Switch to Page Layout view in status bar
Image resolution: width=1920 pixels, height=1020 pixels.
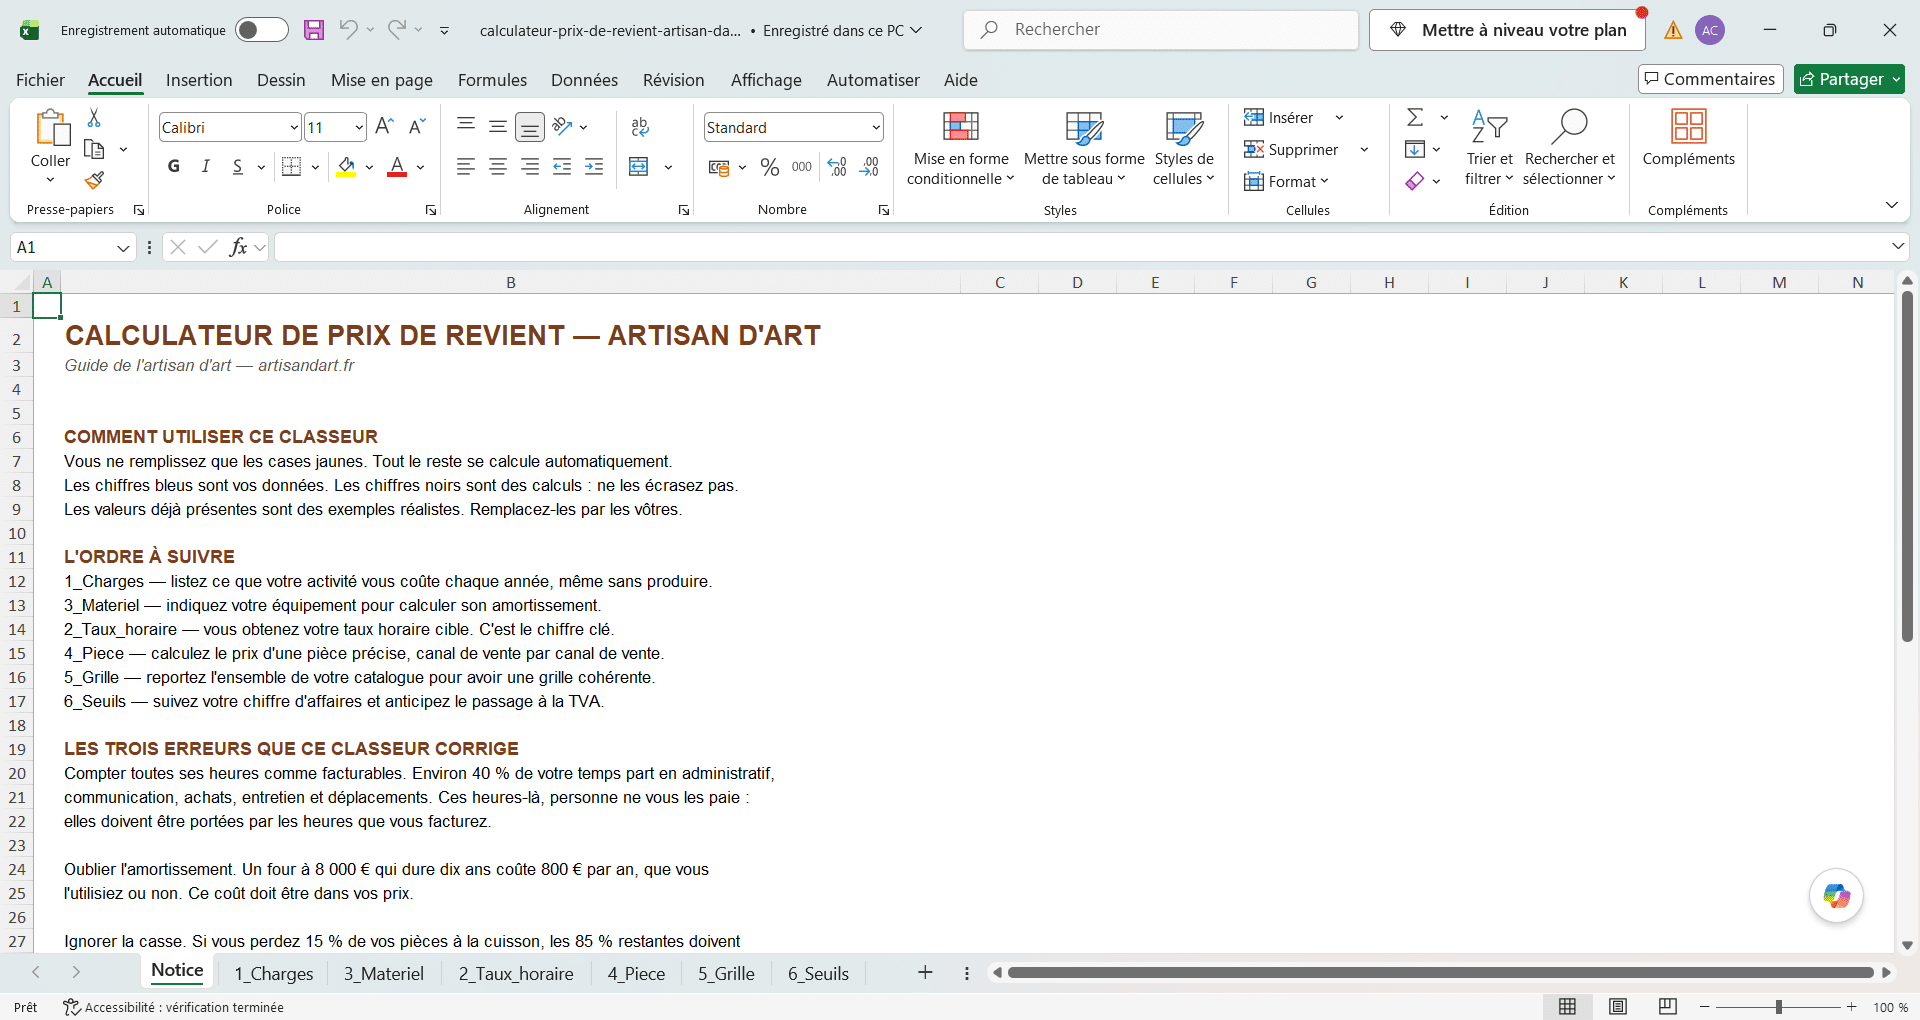pos(1618,1007)
